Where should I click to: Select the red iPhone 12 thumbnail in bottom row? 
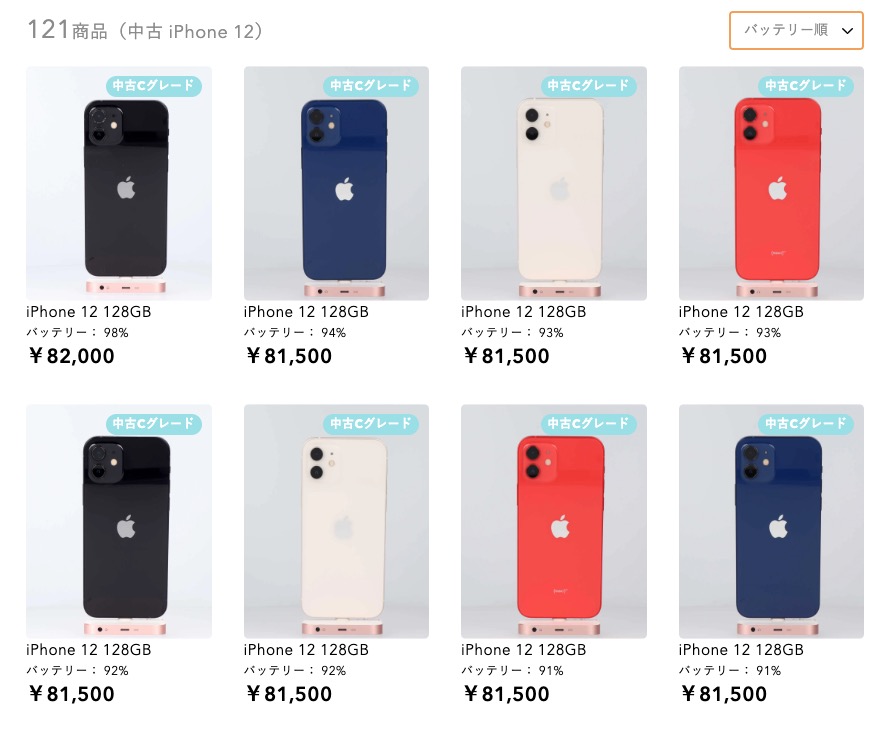coord(554,521)
